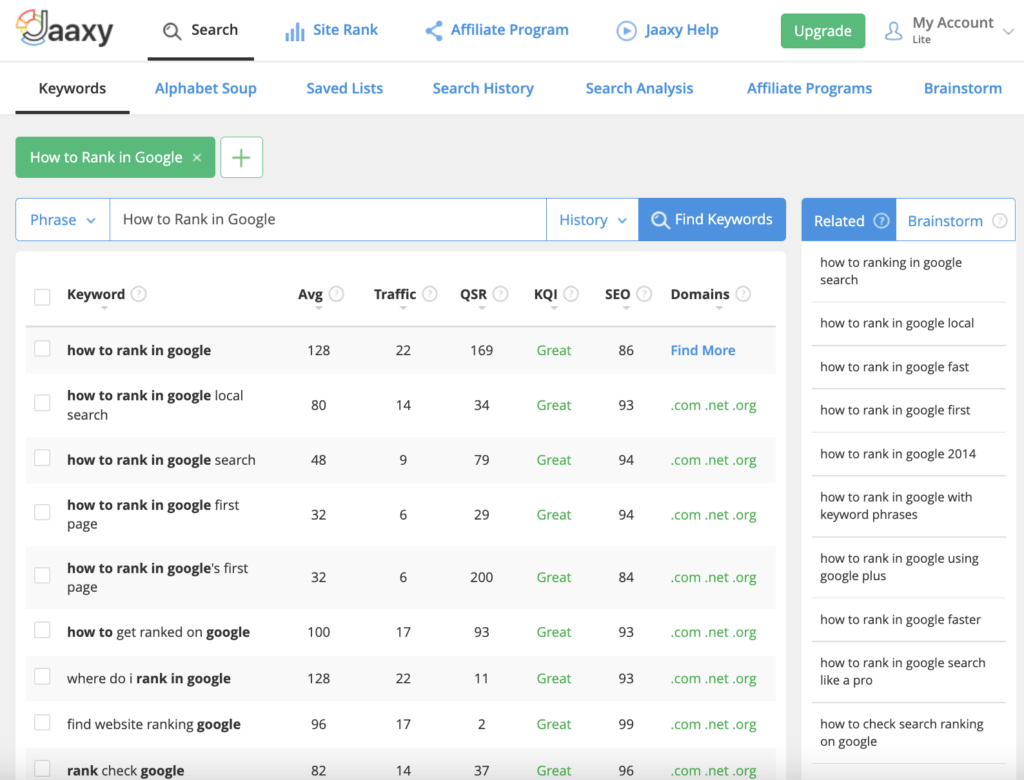Screen dimensions: 1024x780
Task: Select related 'how to rank in google using google plus'
Action: 899,567
